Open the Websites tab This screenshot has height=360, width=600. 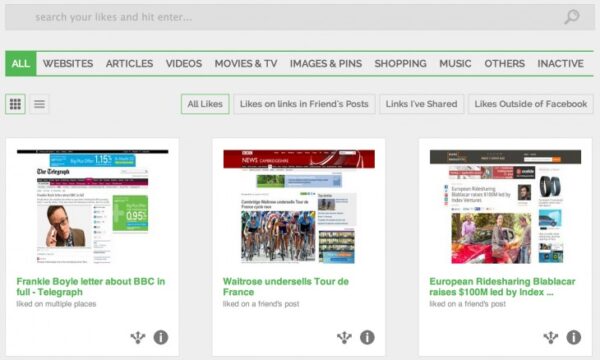point(68,64)
